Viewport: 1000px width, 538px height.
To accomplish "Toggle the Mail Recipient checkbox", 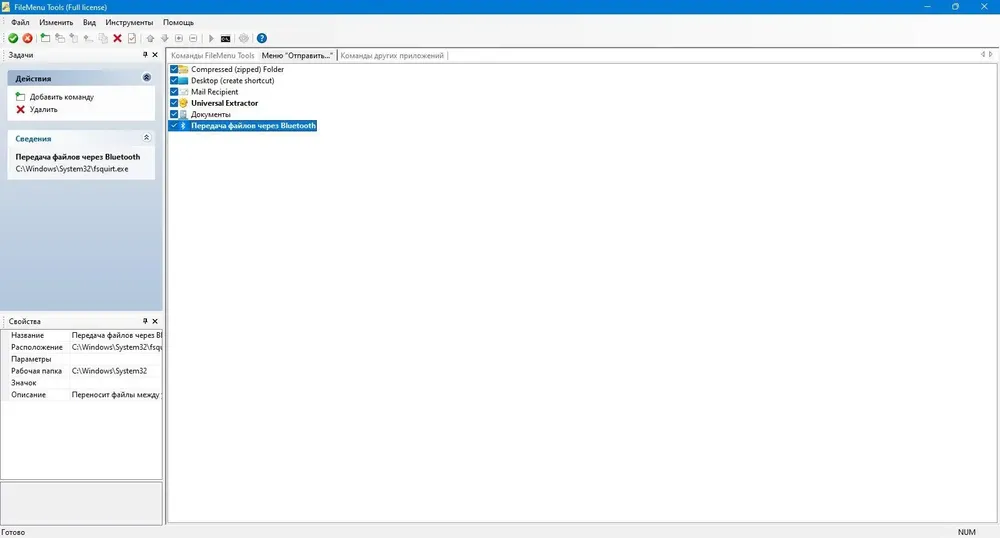I will tap(174, 92).
